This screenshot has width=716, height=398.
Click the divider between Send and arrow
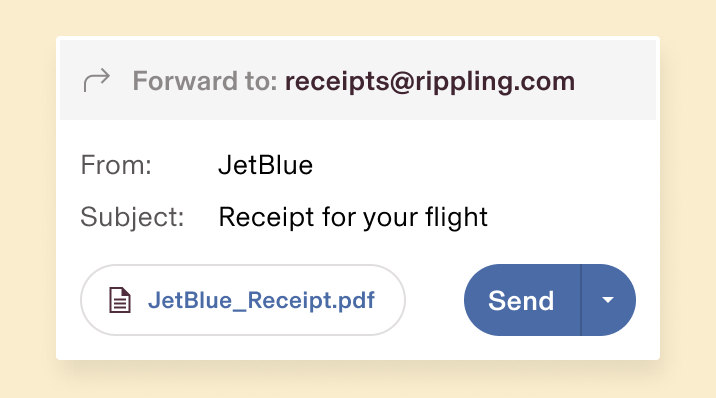point(581,300)
